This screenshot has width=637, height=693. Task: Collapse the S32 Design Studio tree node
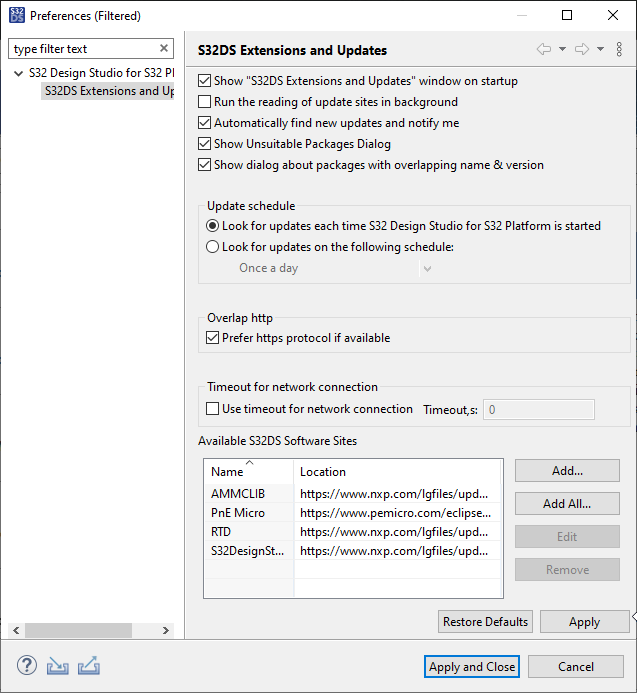pos(19,74)
